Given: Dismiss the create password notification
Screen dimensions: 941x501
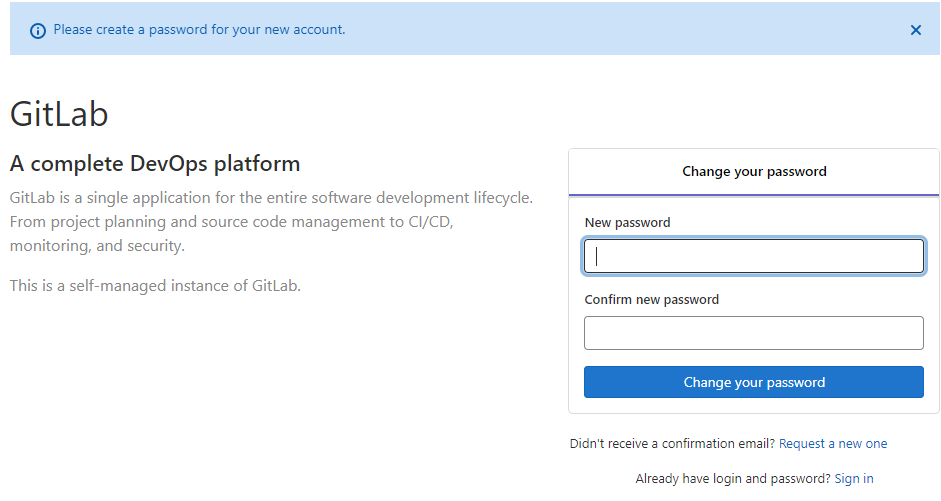Looking at the screenshot, I should (915, 30).
